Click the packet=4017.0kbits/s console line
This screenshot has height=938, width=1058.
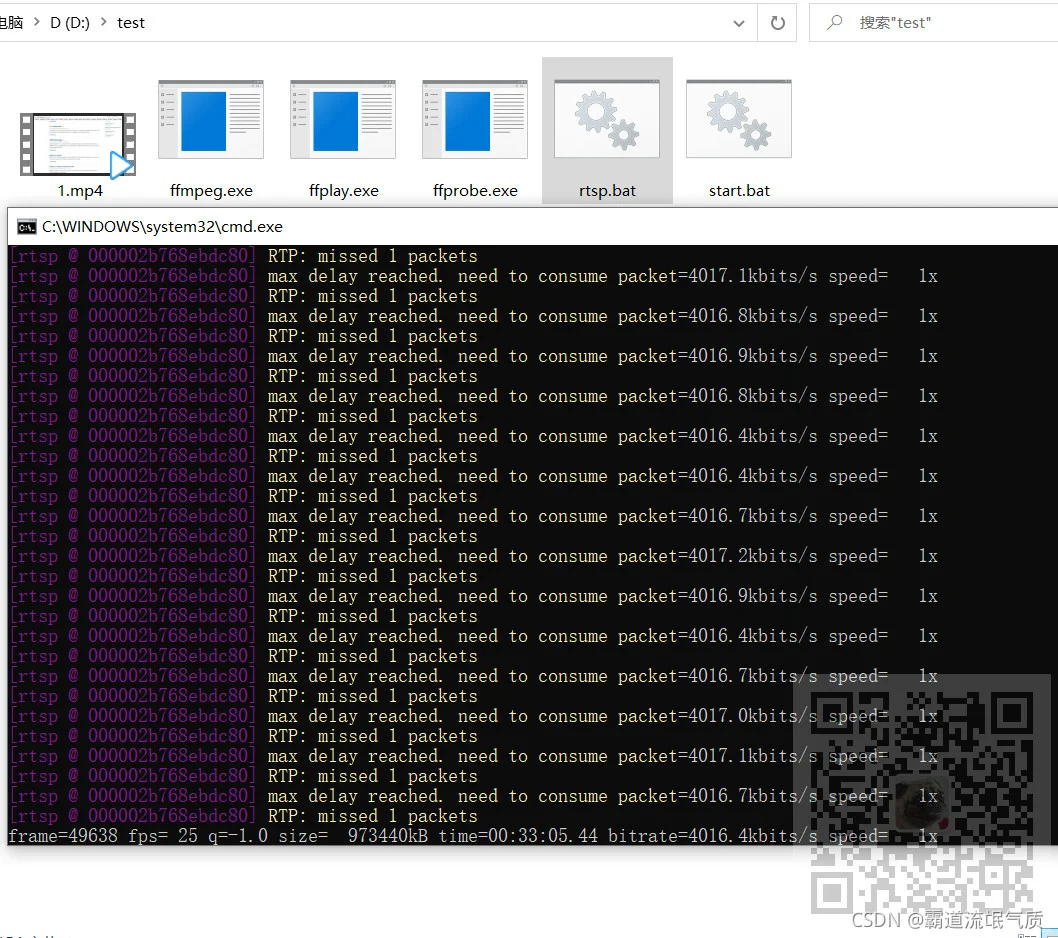click(473, 716)
